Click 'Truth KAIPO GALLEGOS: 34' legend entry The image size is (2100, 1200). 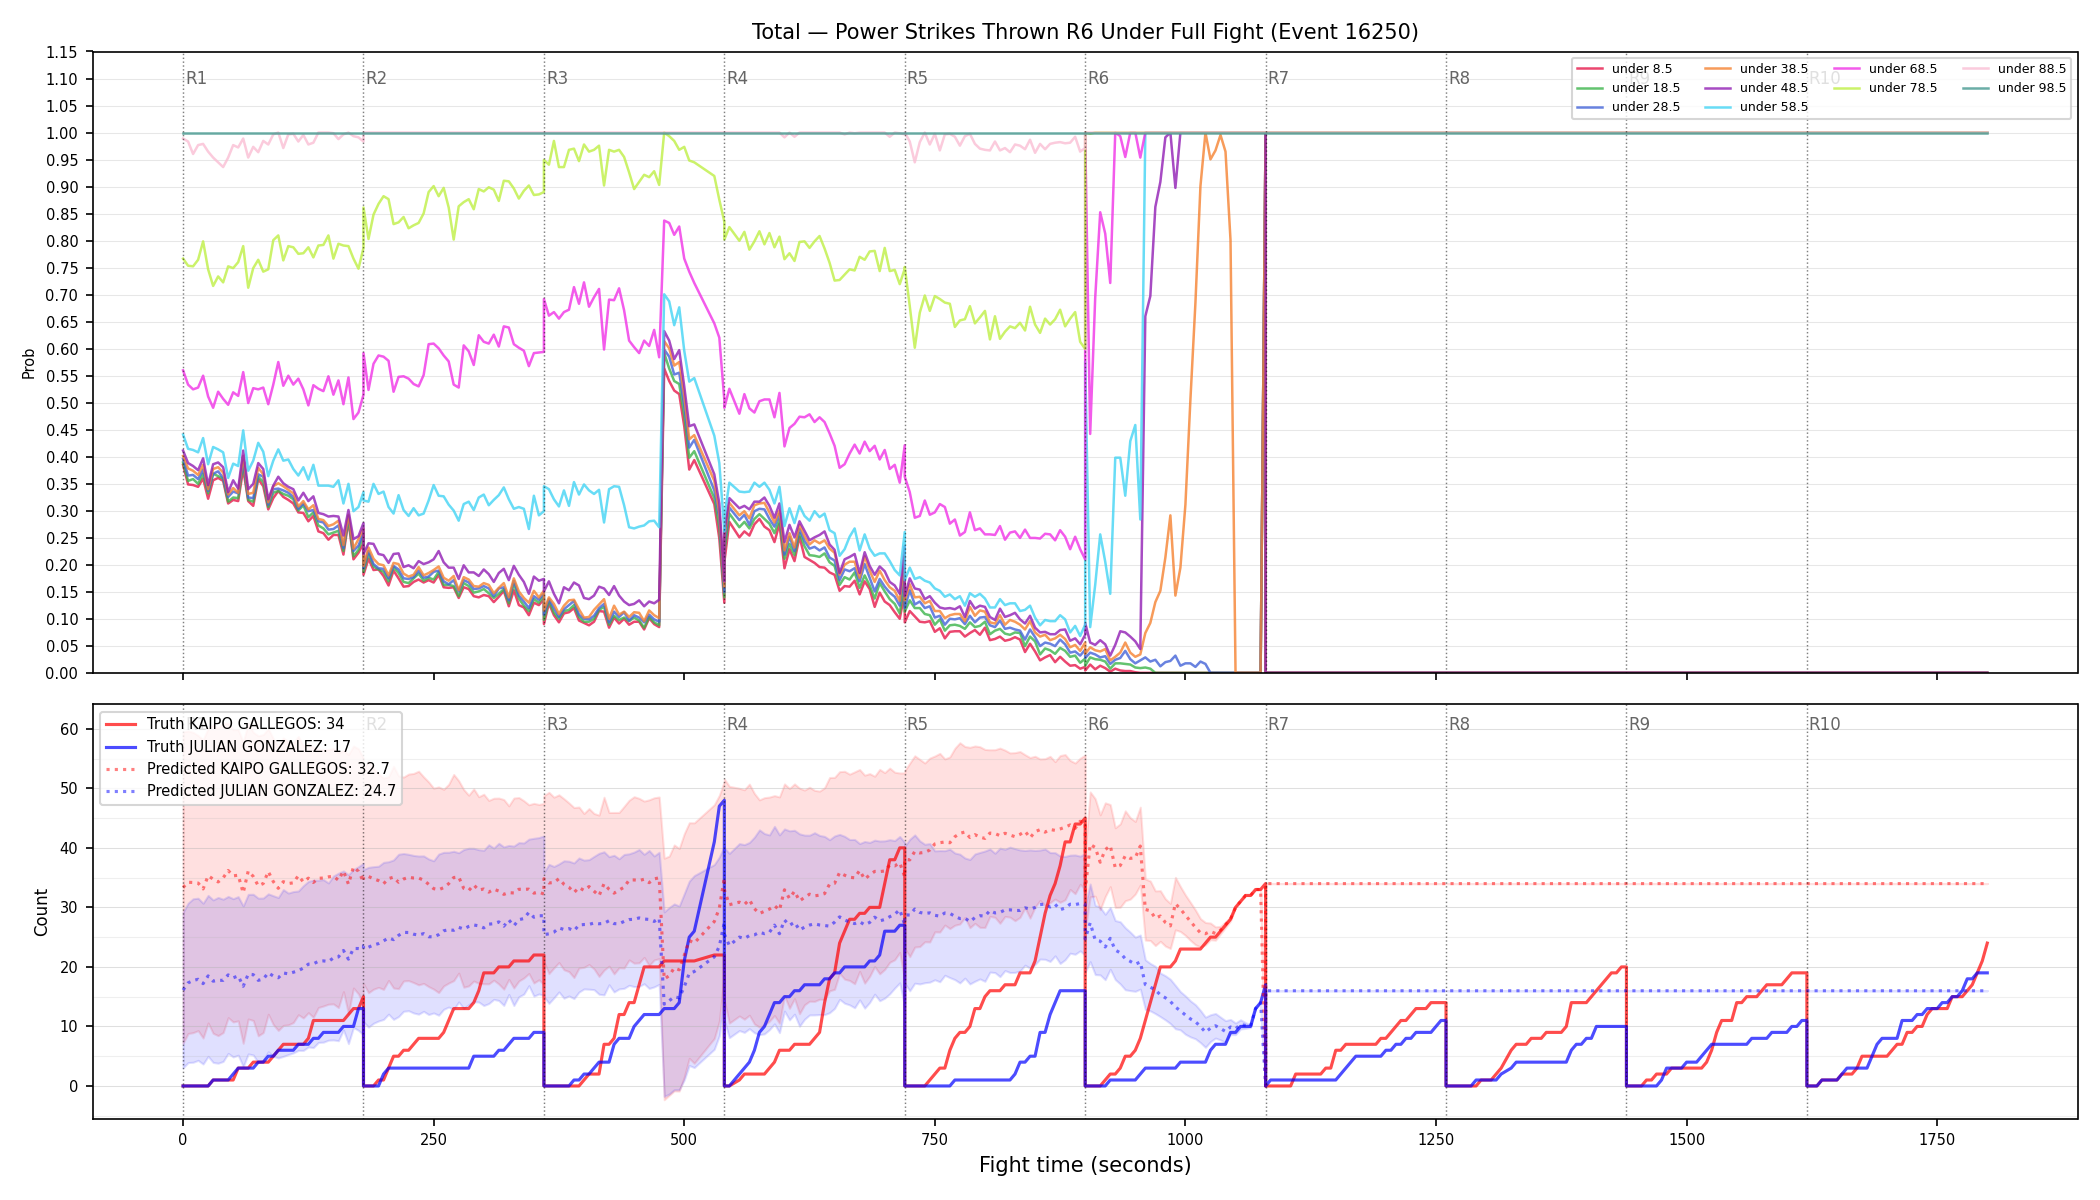click(x=245, y=724)
